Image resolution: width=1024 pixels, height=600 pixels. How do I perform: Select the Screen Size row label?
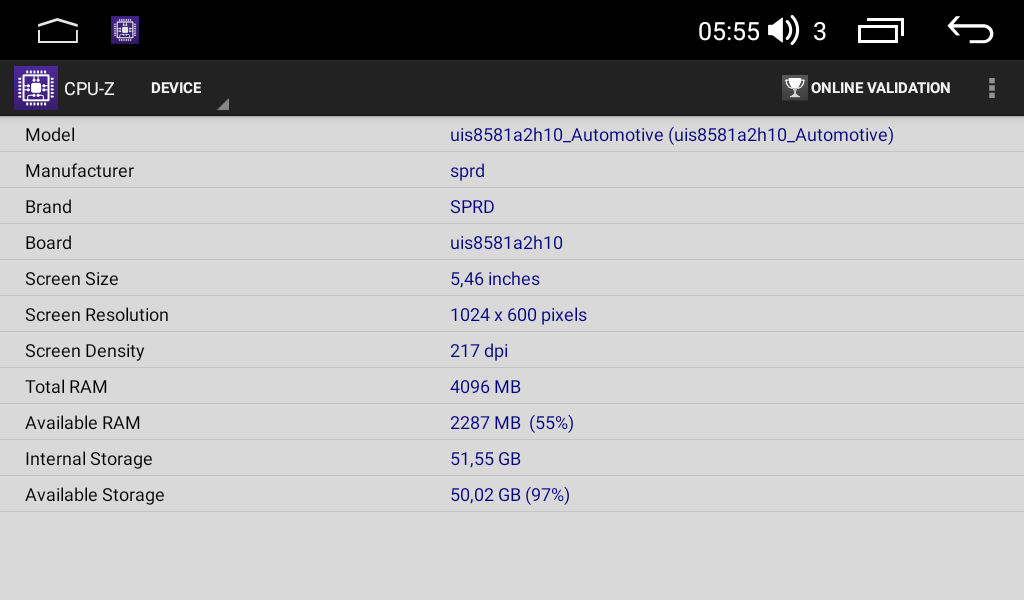(x=72, y=279)
